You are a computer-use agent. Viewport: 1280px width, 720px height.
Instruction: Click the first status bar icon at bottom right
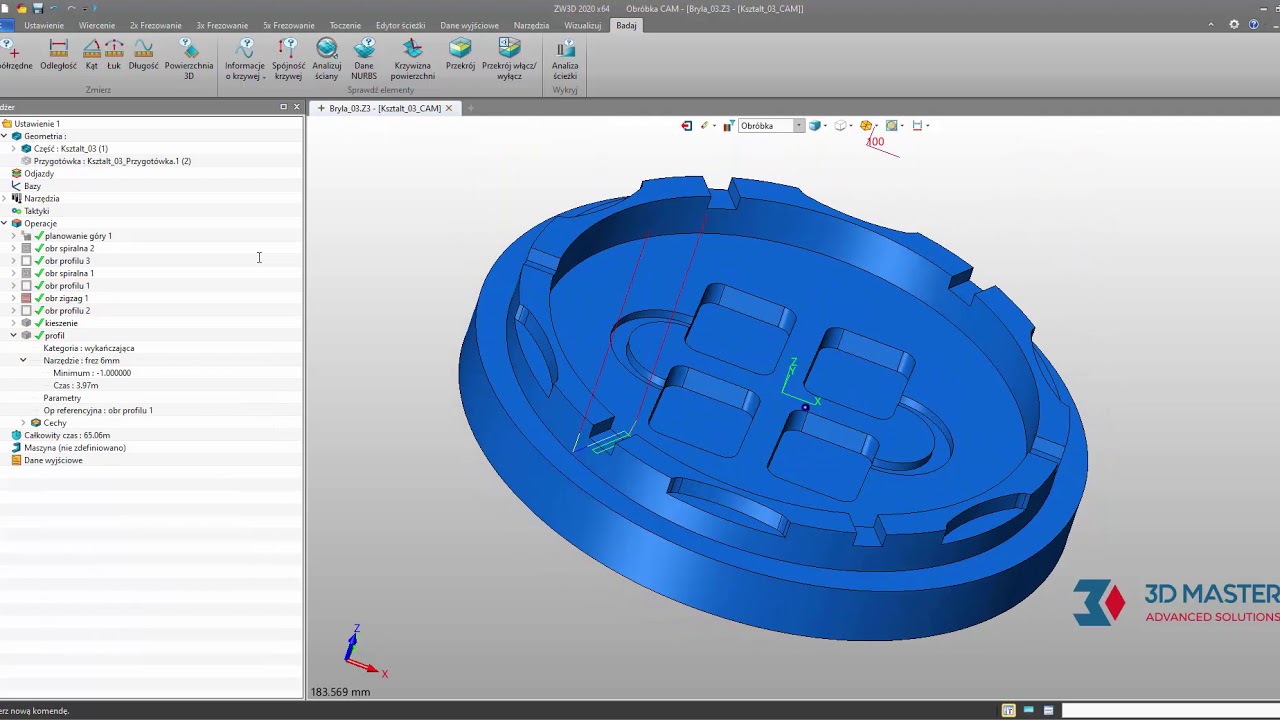(1008, 711)
